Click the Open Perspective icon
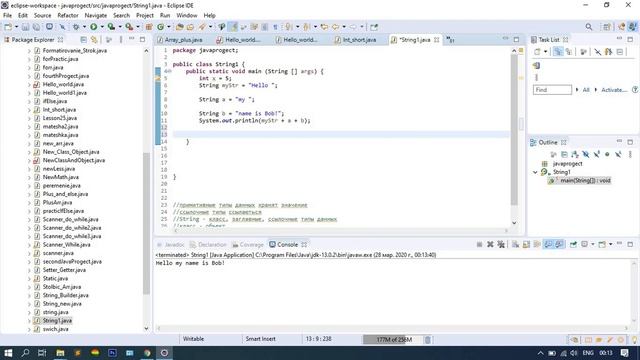The height and width of the screenshot is (360, 640). point(607,27)
